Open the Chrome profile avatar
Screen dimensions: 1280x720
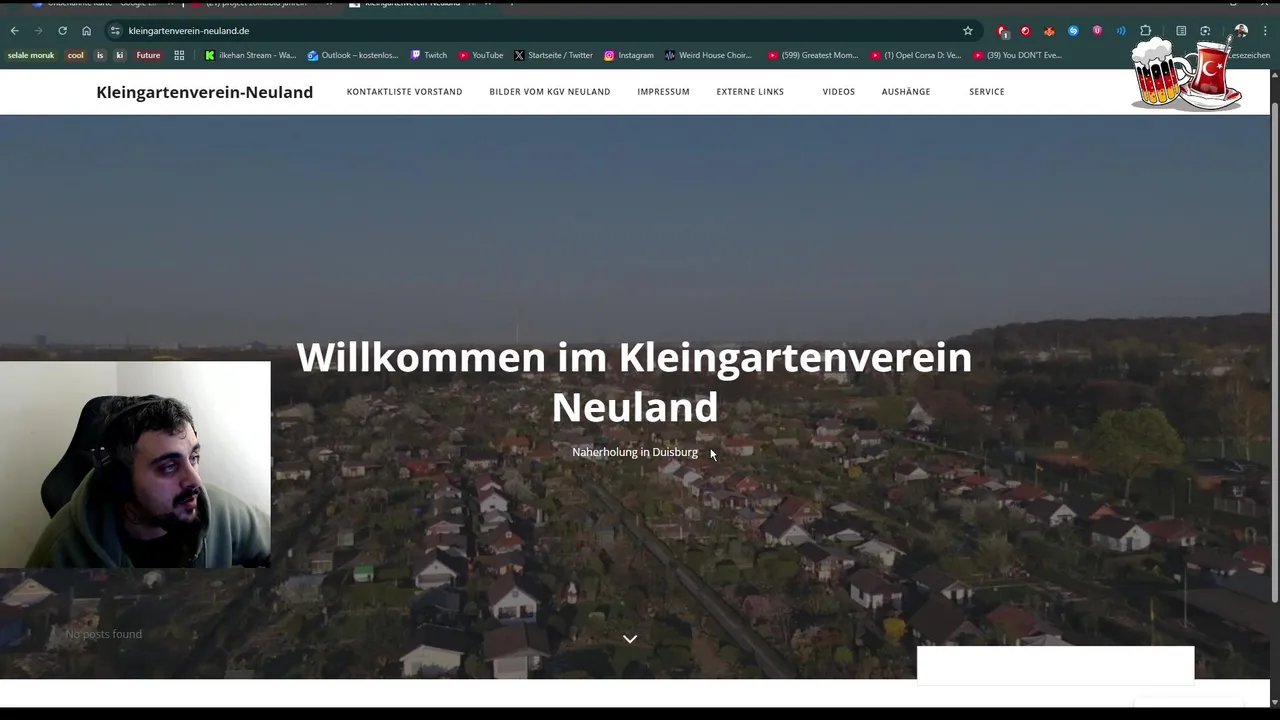1241,31
